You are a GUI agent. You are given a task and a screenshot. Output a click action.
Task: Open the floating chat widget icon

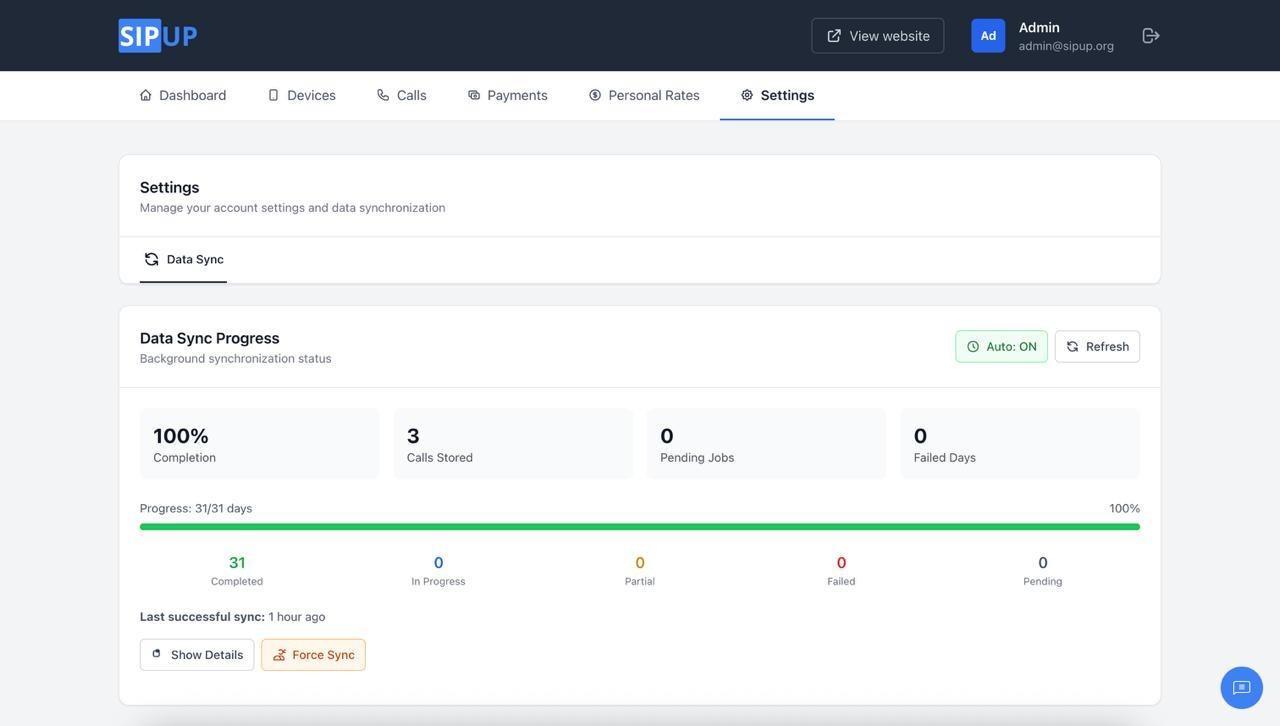[x=1241, y=688]
